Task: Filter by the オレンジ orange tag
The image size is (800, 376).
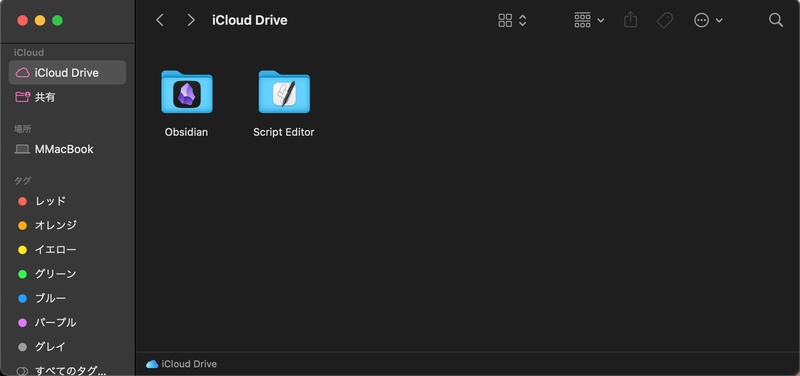Action: 67,225
